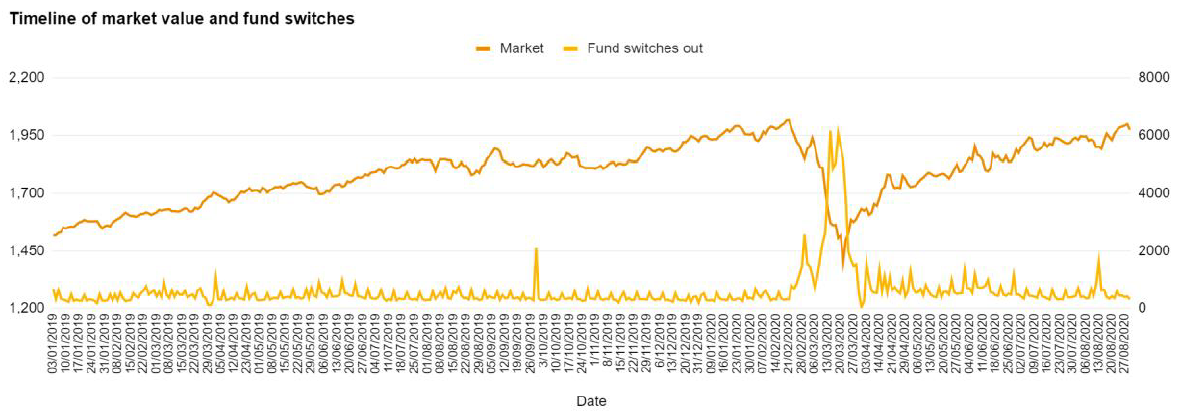
Task: Click the chart title text
Action: [x=181, y=18]
